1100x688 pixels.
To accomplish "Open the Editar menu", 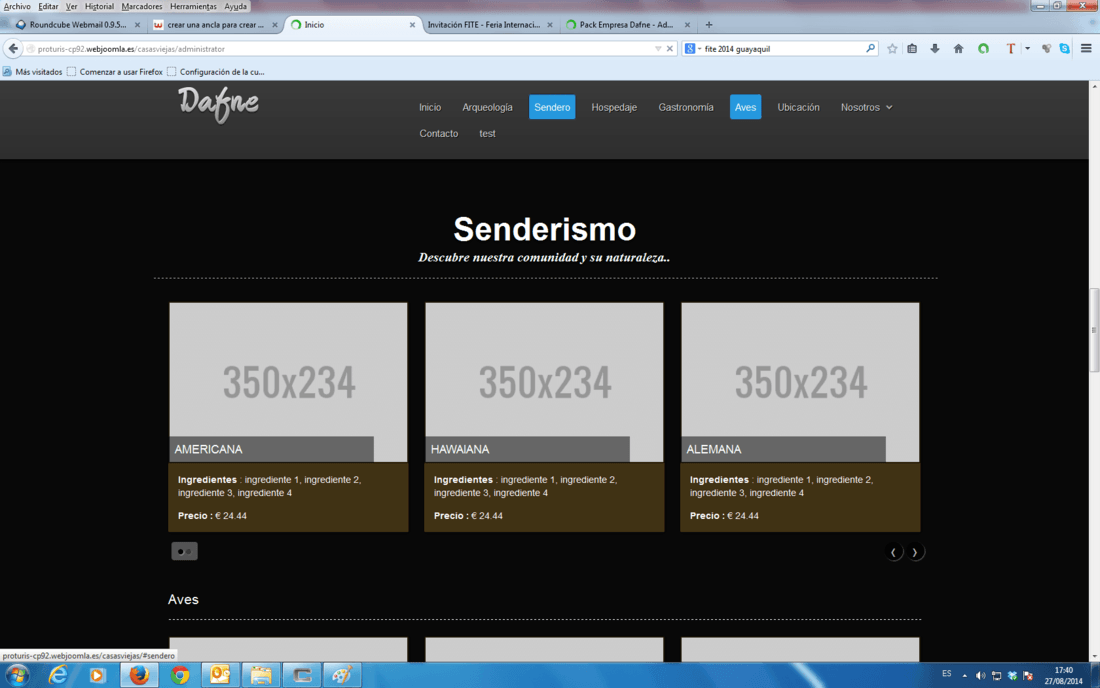I will (x=48, y=6).
